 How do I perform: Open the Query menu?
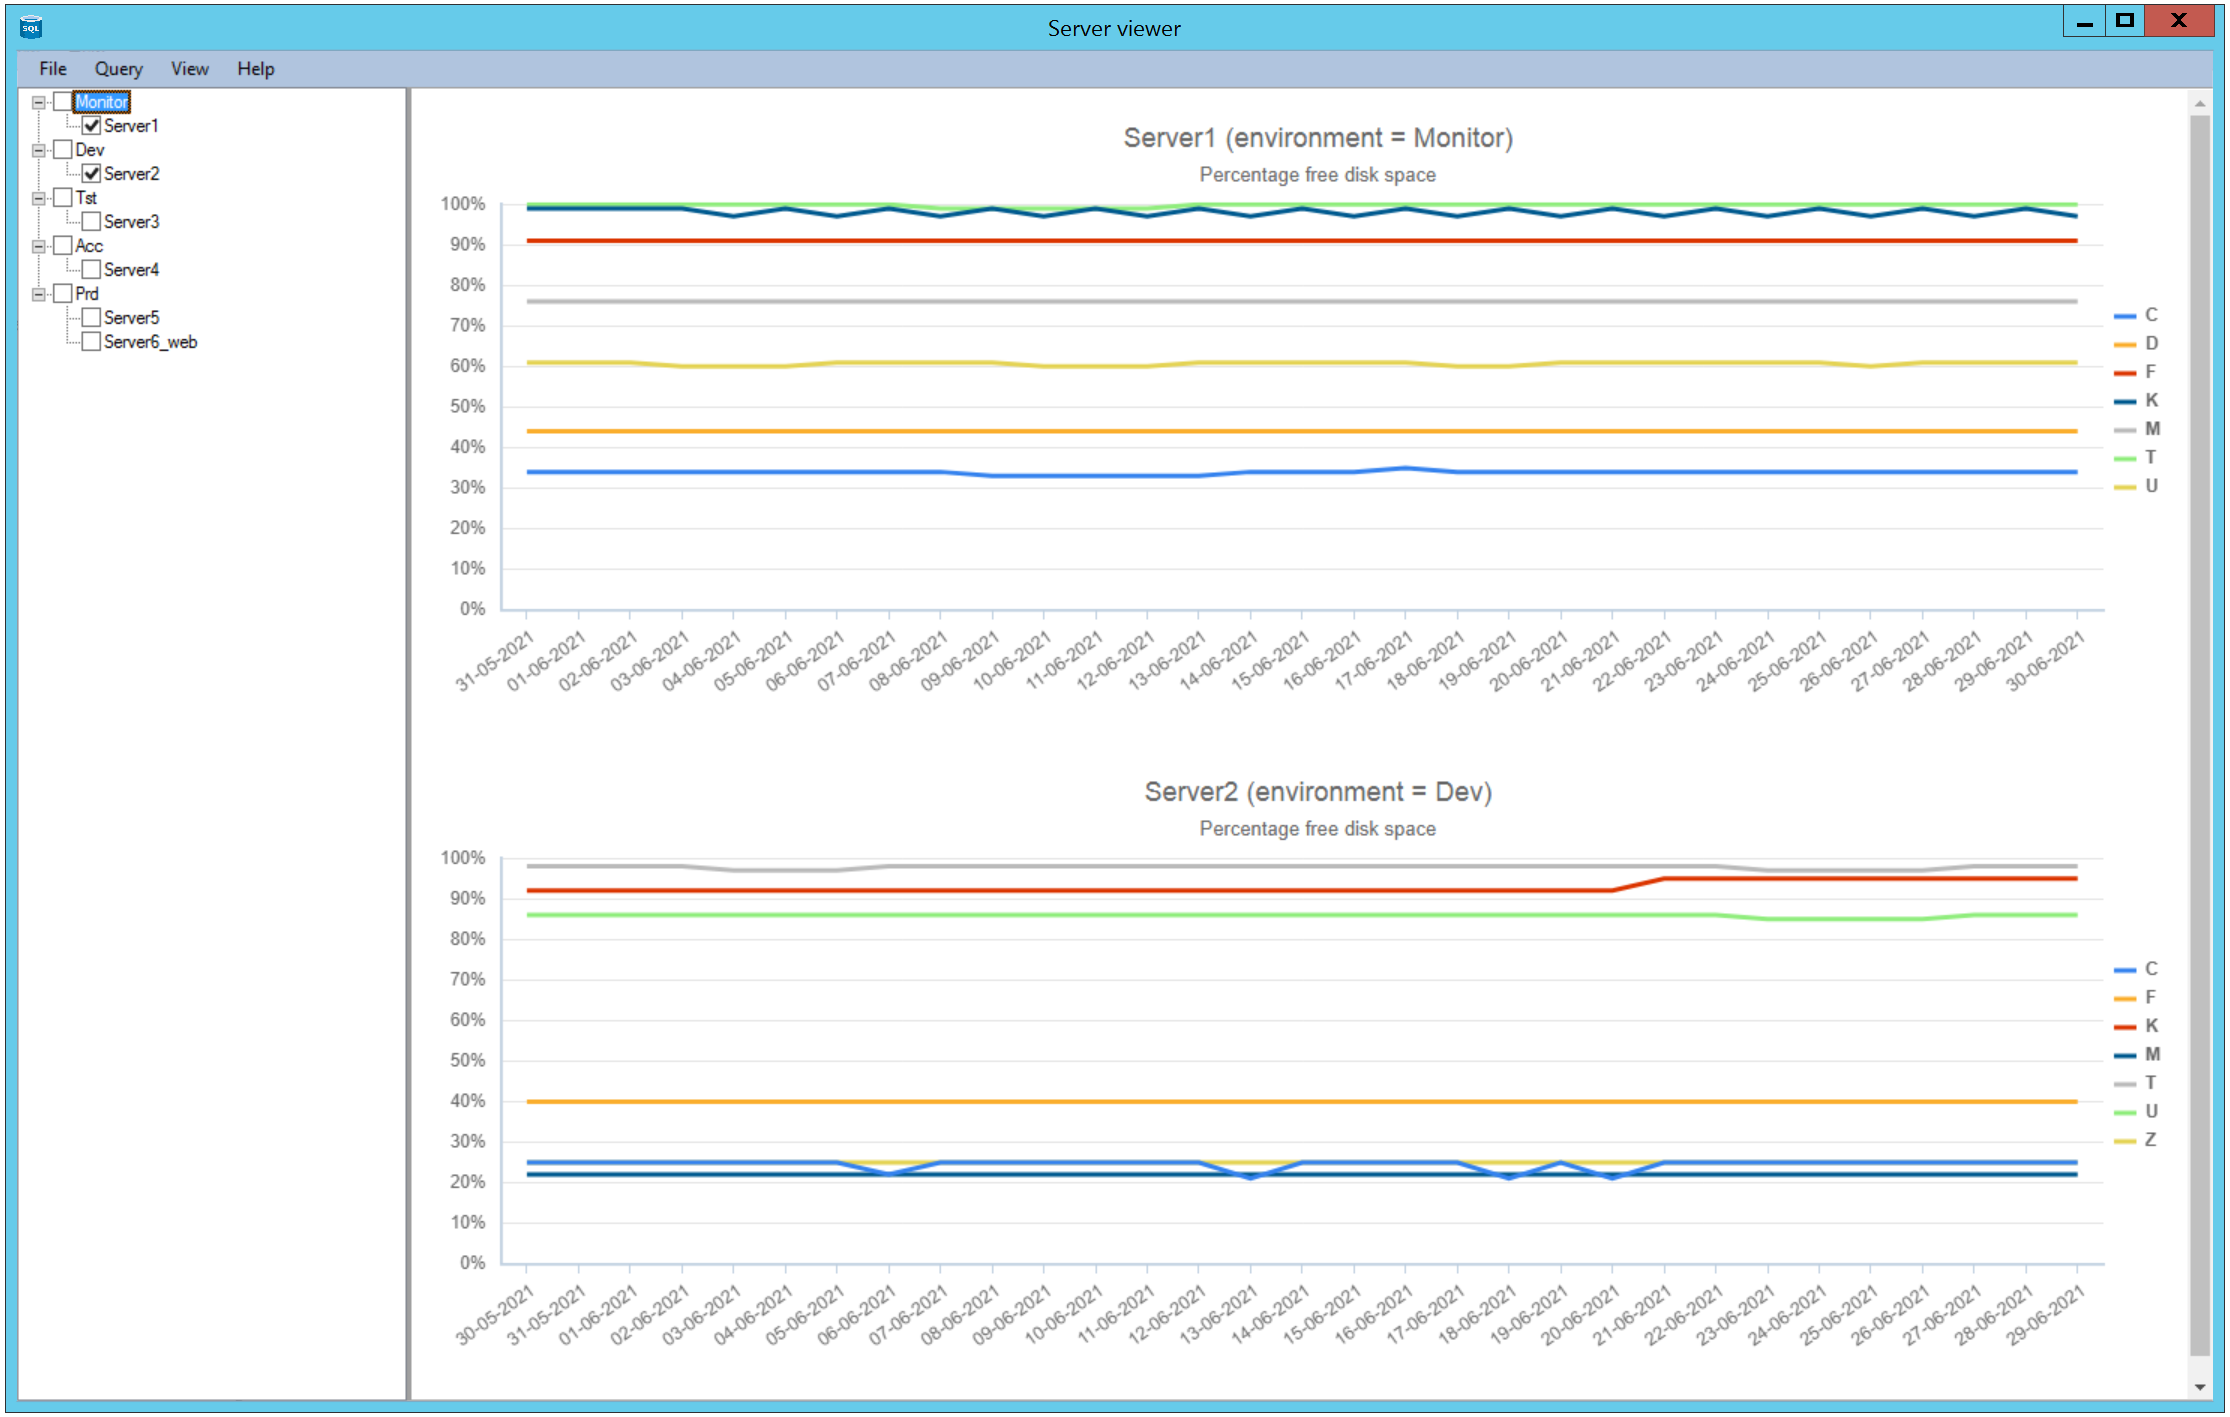pos(118,69)
